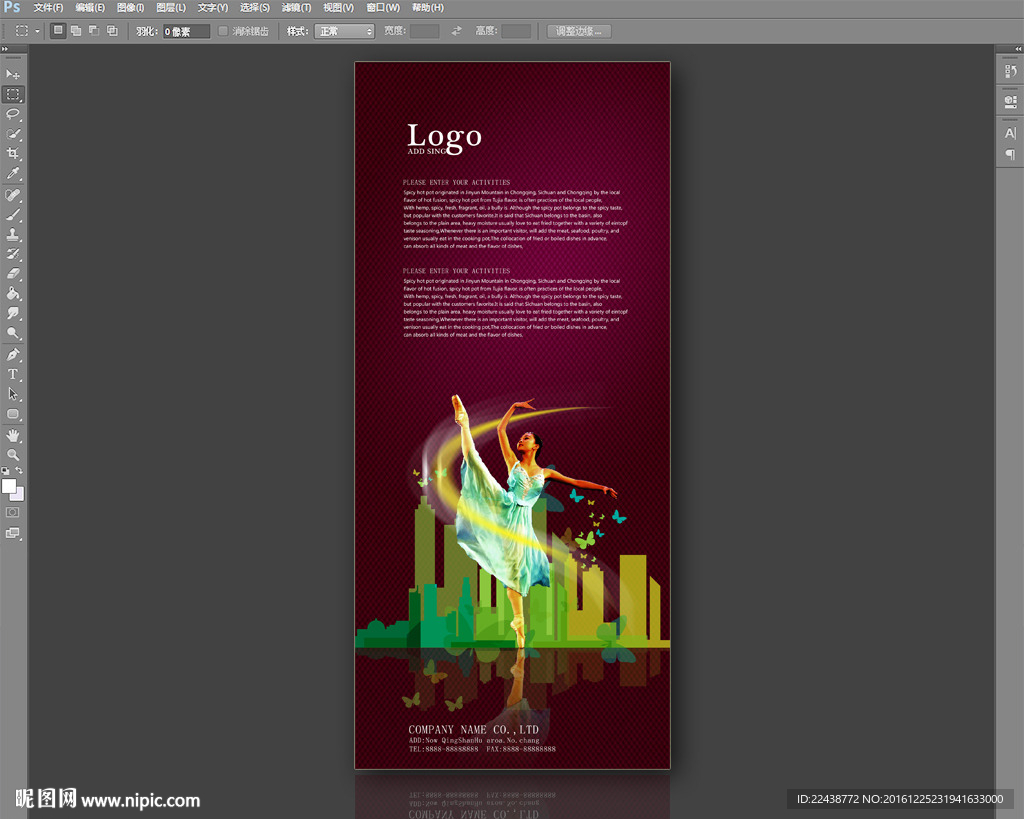Viewport: 1024px width, 819px height.
Task: Click the foreground color swatch
Action: click(9, 486)
